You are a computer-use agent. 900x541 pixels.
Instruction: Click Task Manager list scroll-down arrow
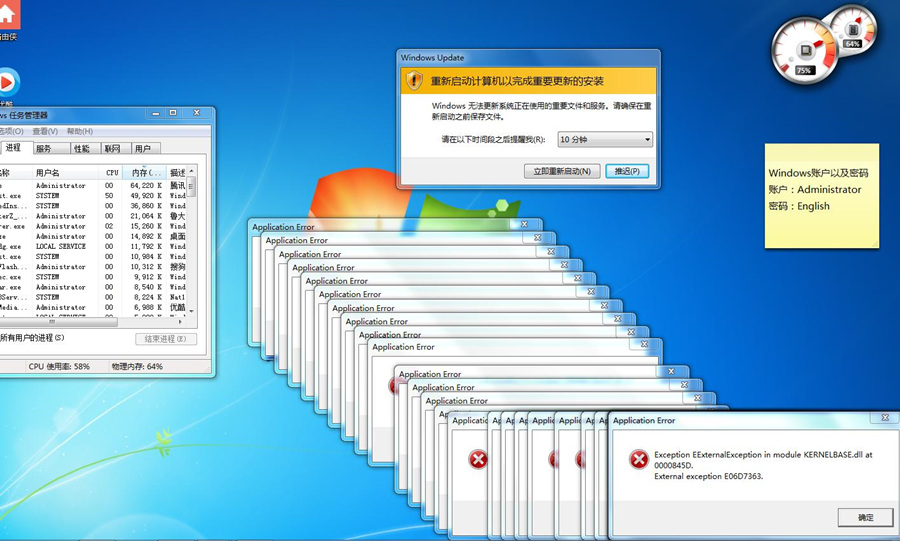(x=191, y=311)
